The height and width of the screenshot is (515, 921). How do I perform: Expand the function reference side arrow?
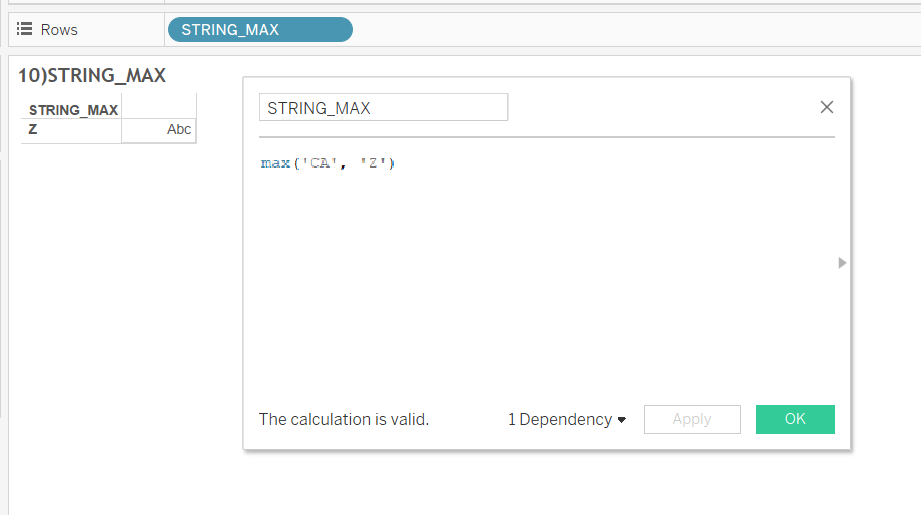pos(842,262)
